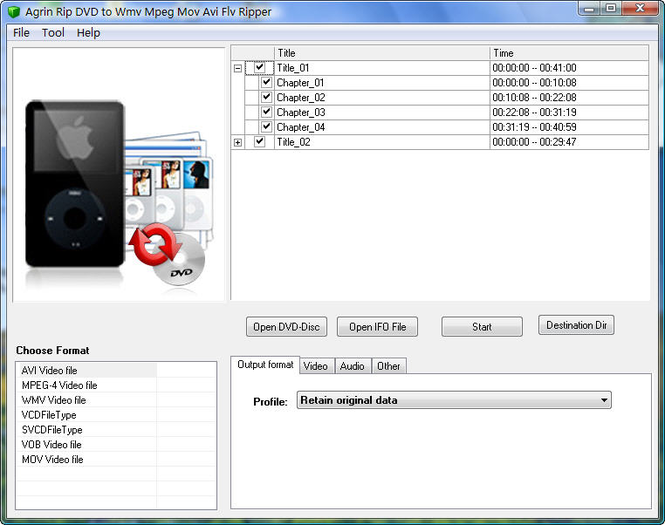Image resolution: width=665 pixels, height=525 pixels.
Task: Select VOB Video file format
Action: pos(52,444)
